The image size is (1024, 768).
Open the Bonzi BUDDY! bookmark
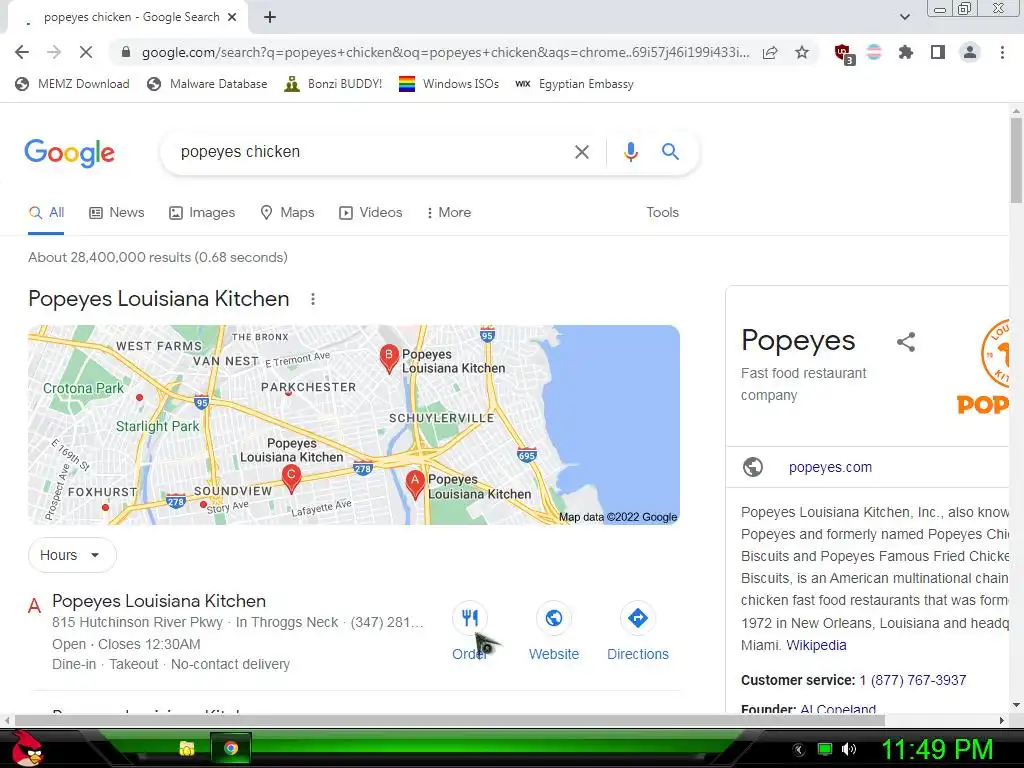(x=333, y=84)
